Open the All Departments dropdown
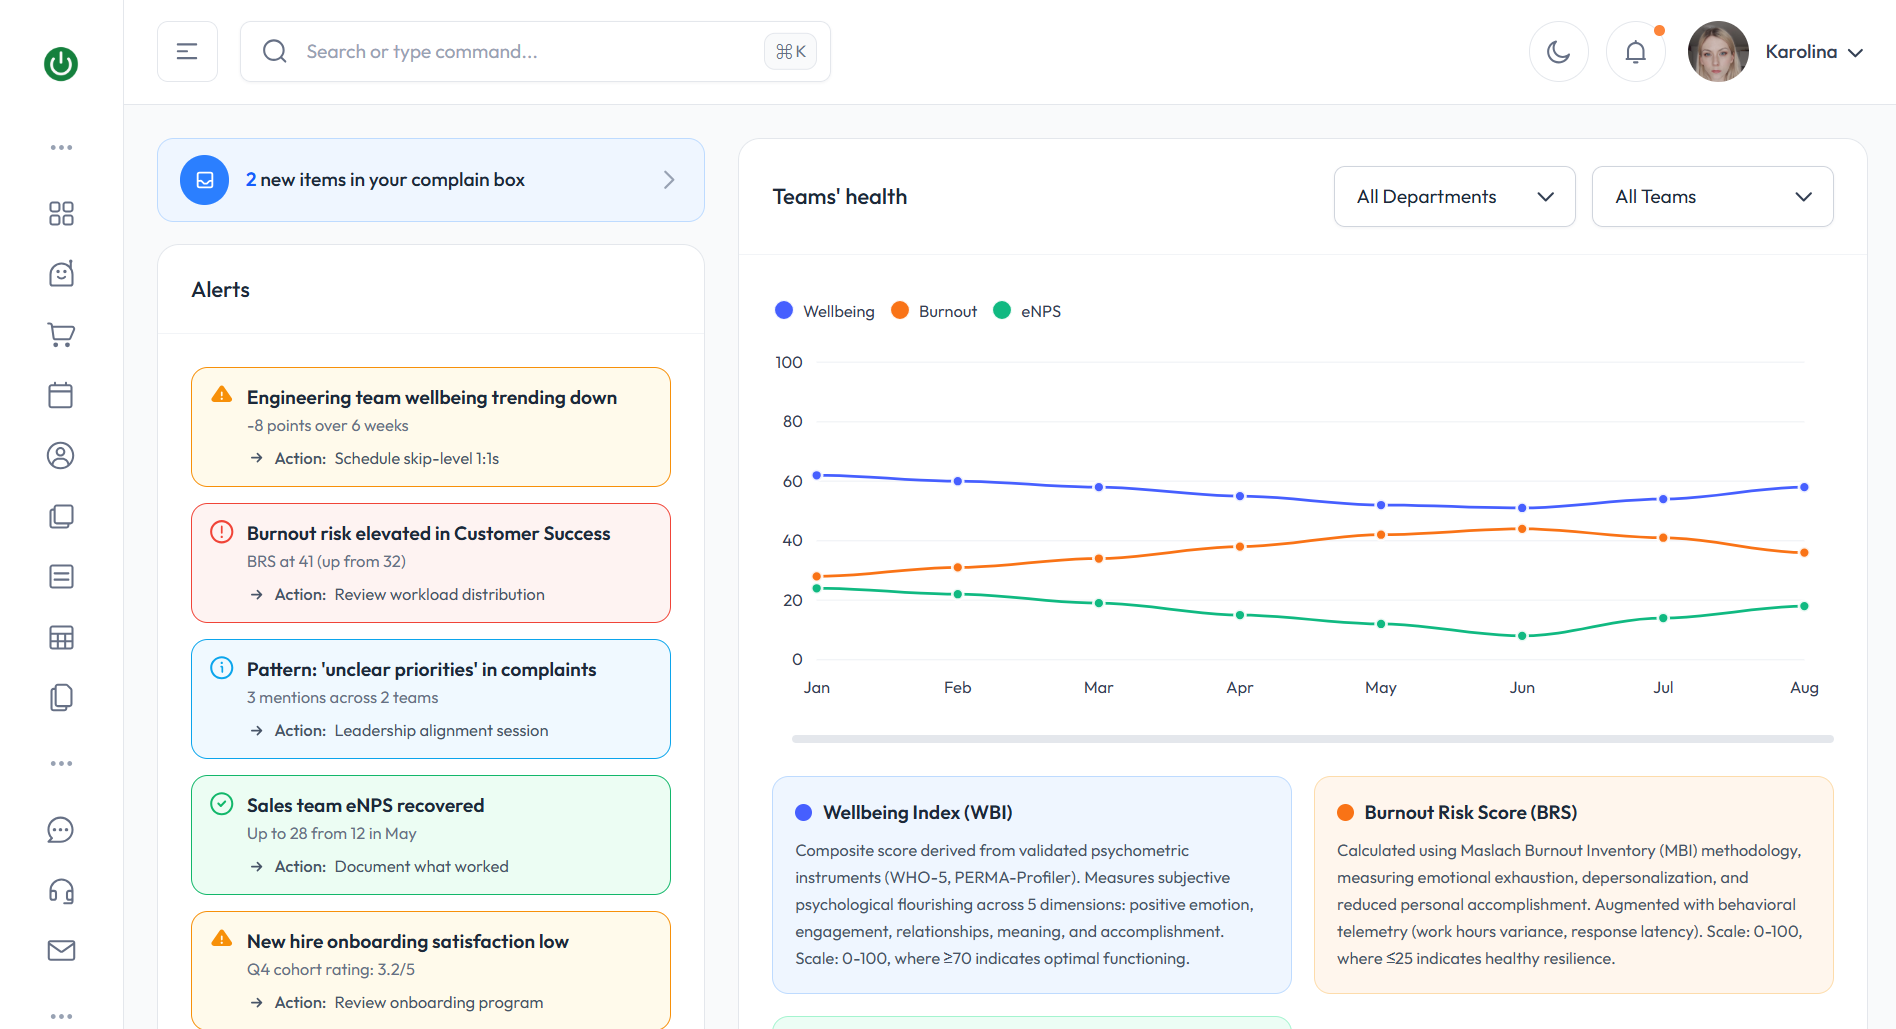 [x=1454, y=196]
